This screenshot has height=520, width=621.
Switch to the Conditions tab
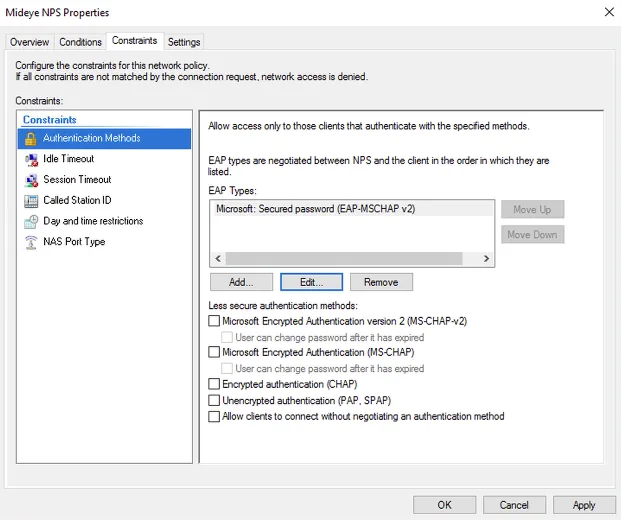(x=80, y=42)
